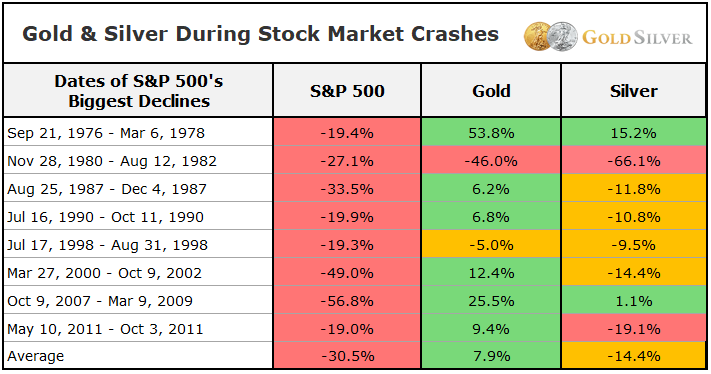Select the S&P 500 column header
The height and width of the screenshot is (374, 711).
coord(347,91)
